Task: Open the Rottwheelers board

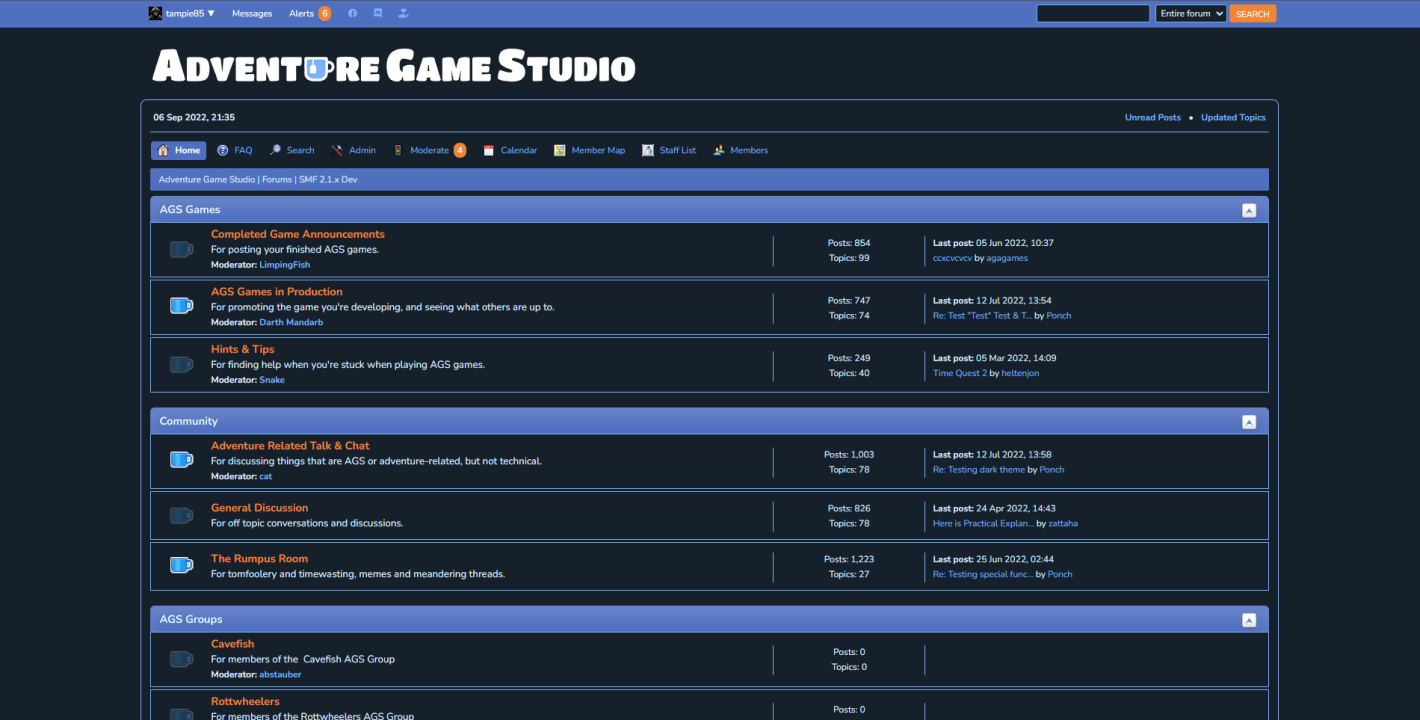Action: pos(245,702)
